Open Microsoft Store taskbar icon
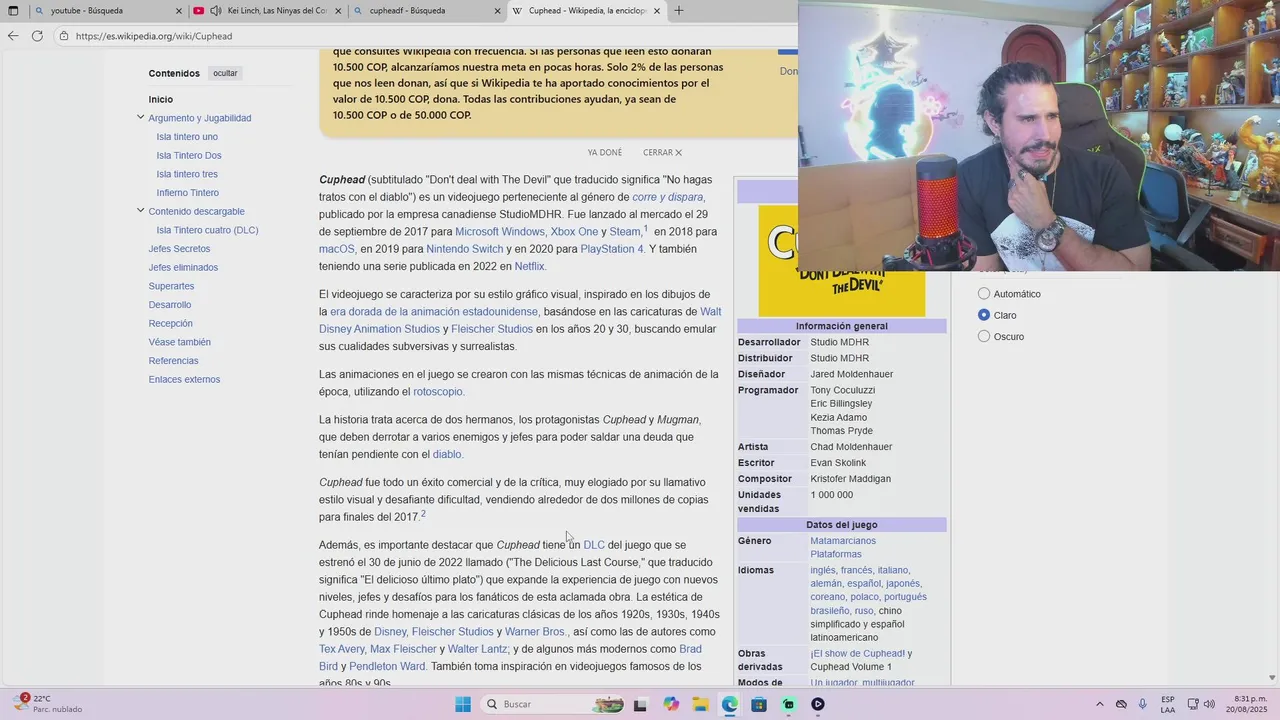Screen dimensions: 1280x720 coord(759,704)
